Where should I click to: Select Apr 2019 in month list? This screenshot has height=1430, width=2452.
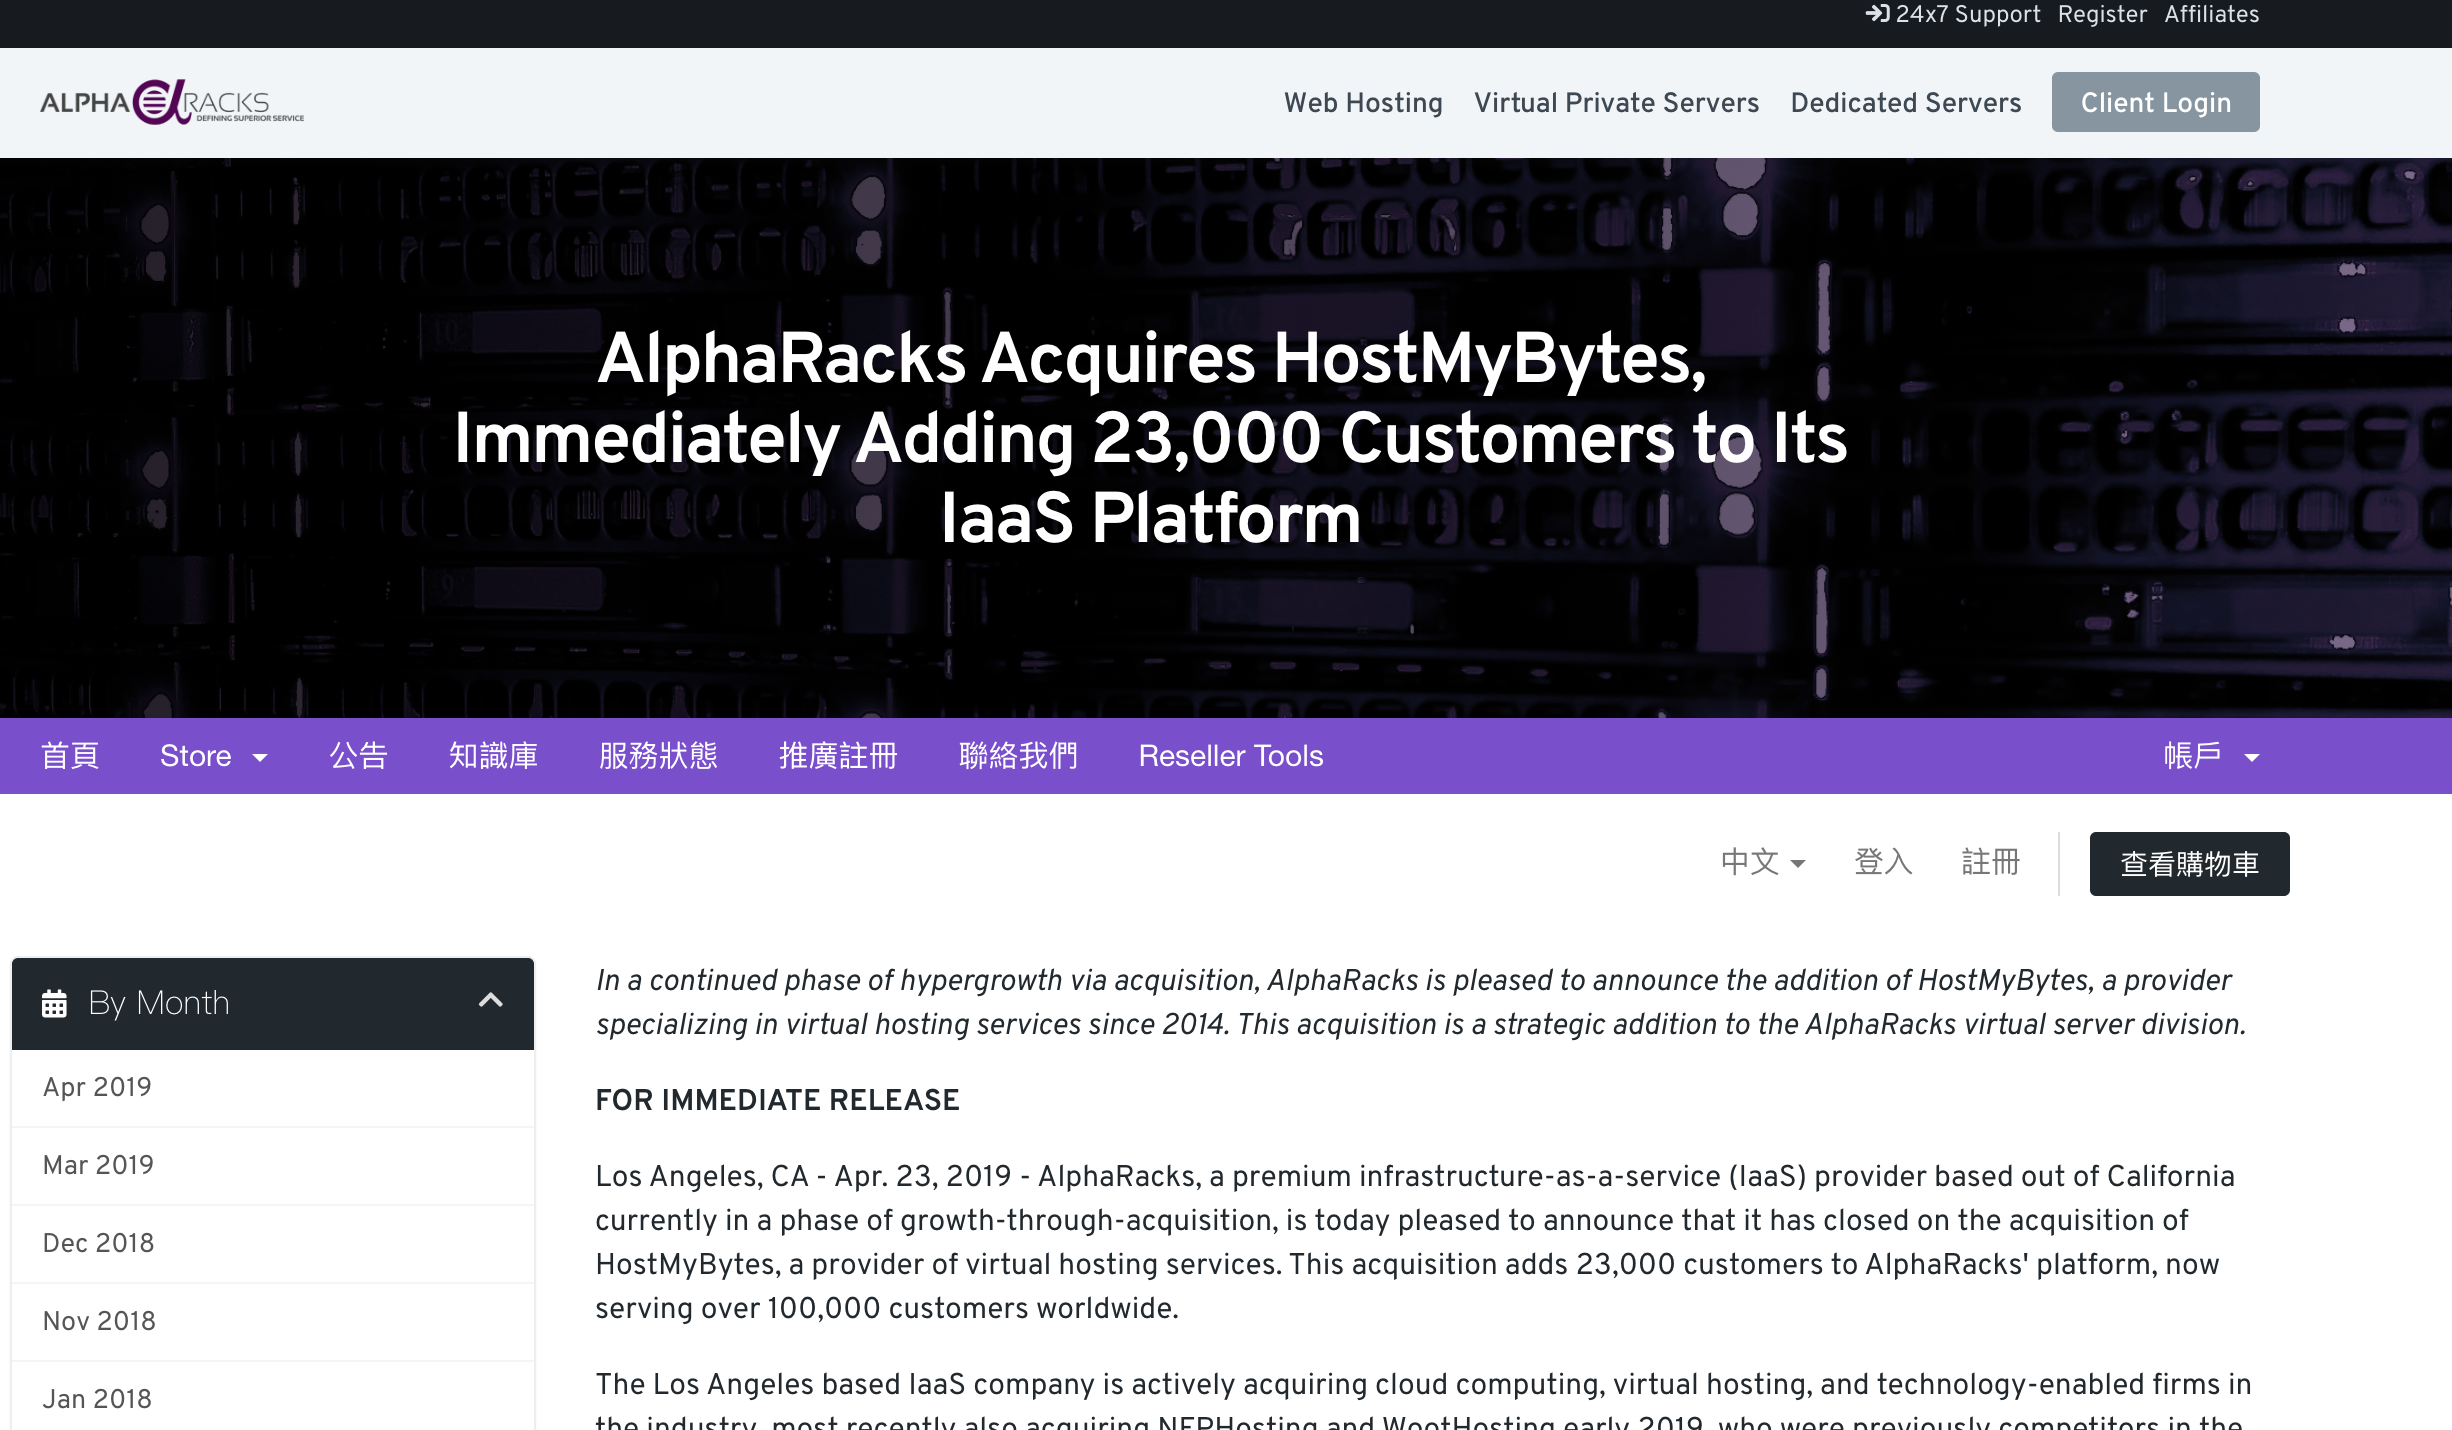273,1088
